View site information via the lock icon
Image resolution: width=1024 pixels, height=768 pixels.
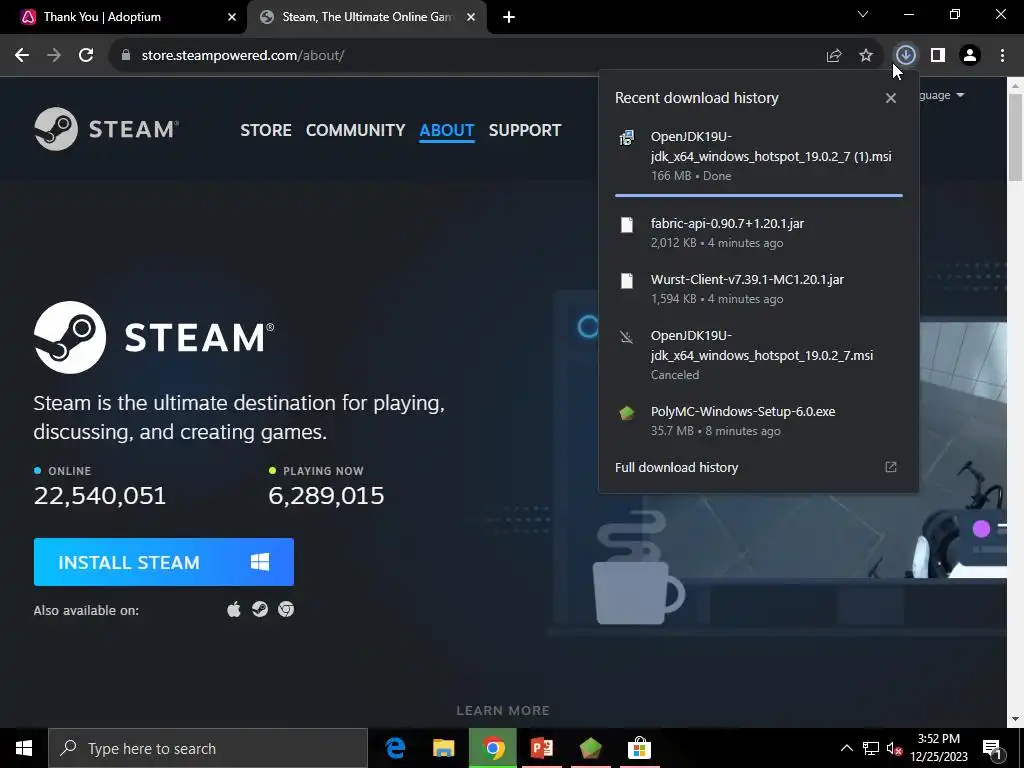126,56
